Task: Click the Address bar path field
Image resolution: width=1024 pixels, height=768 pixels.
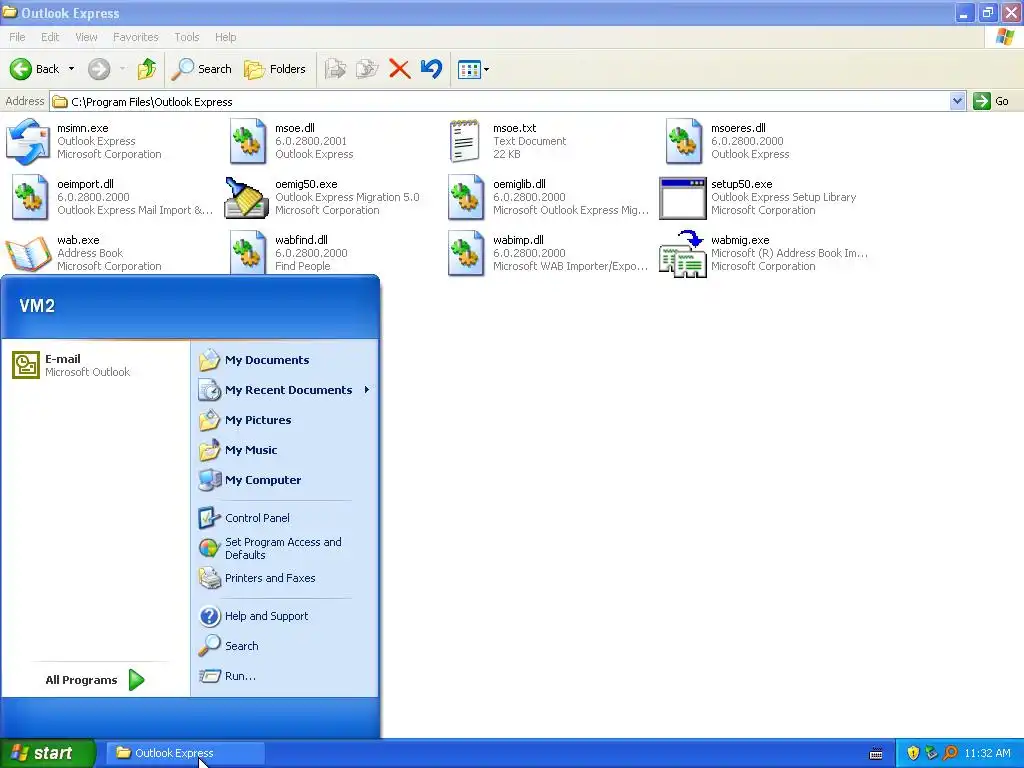Action: click(x=500, y=101)
